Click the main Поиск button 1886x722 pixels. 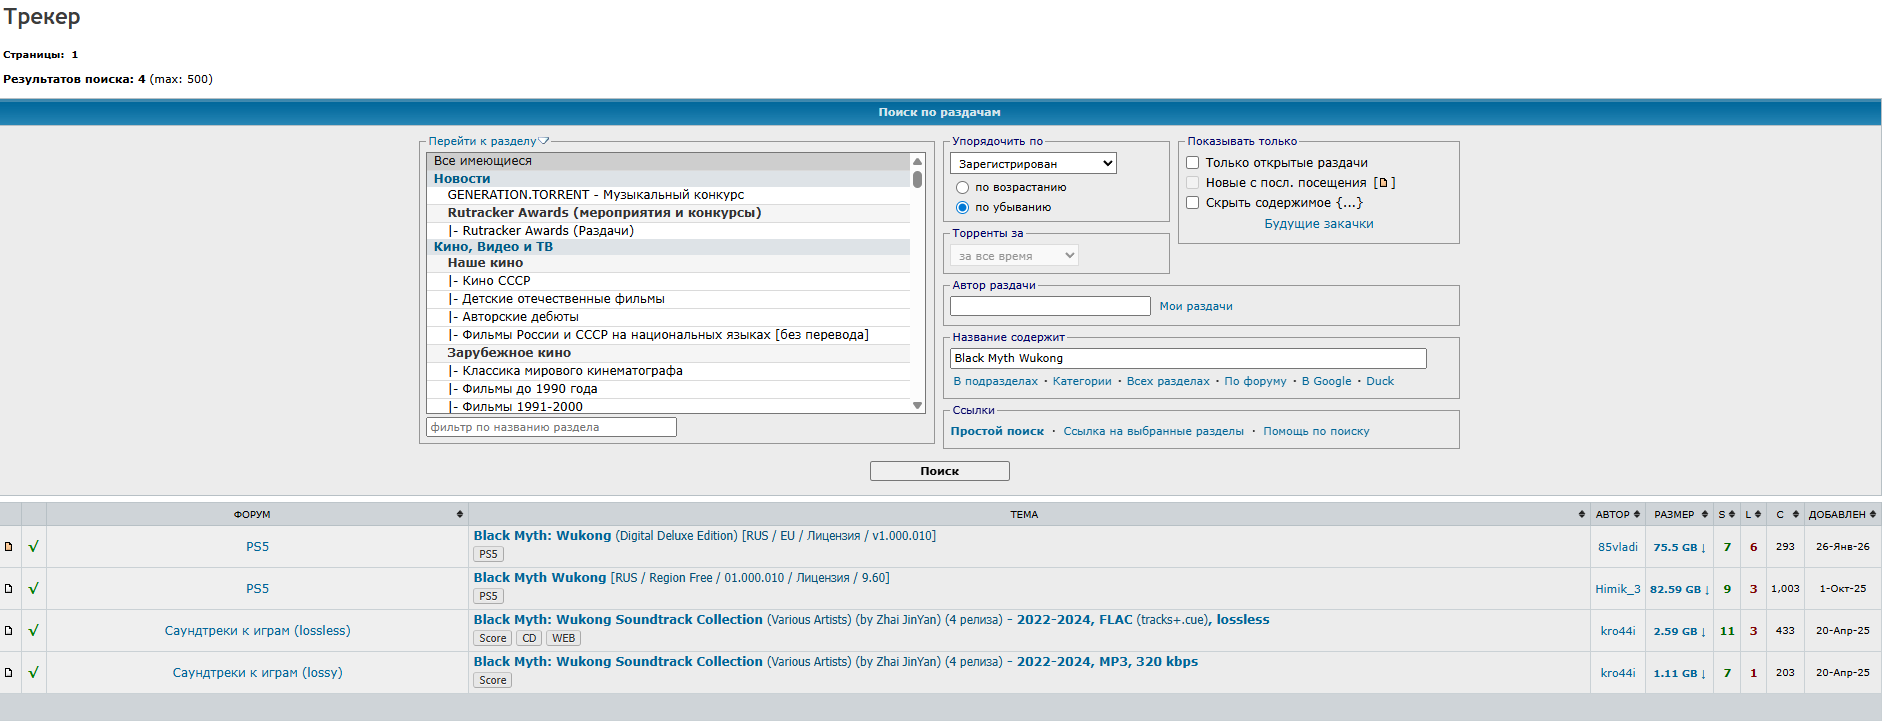940,471
